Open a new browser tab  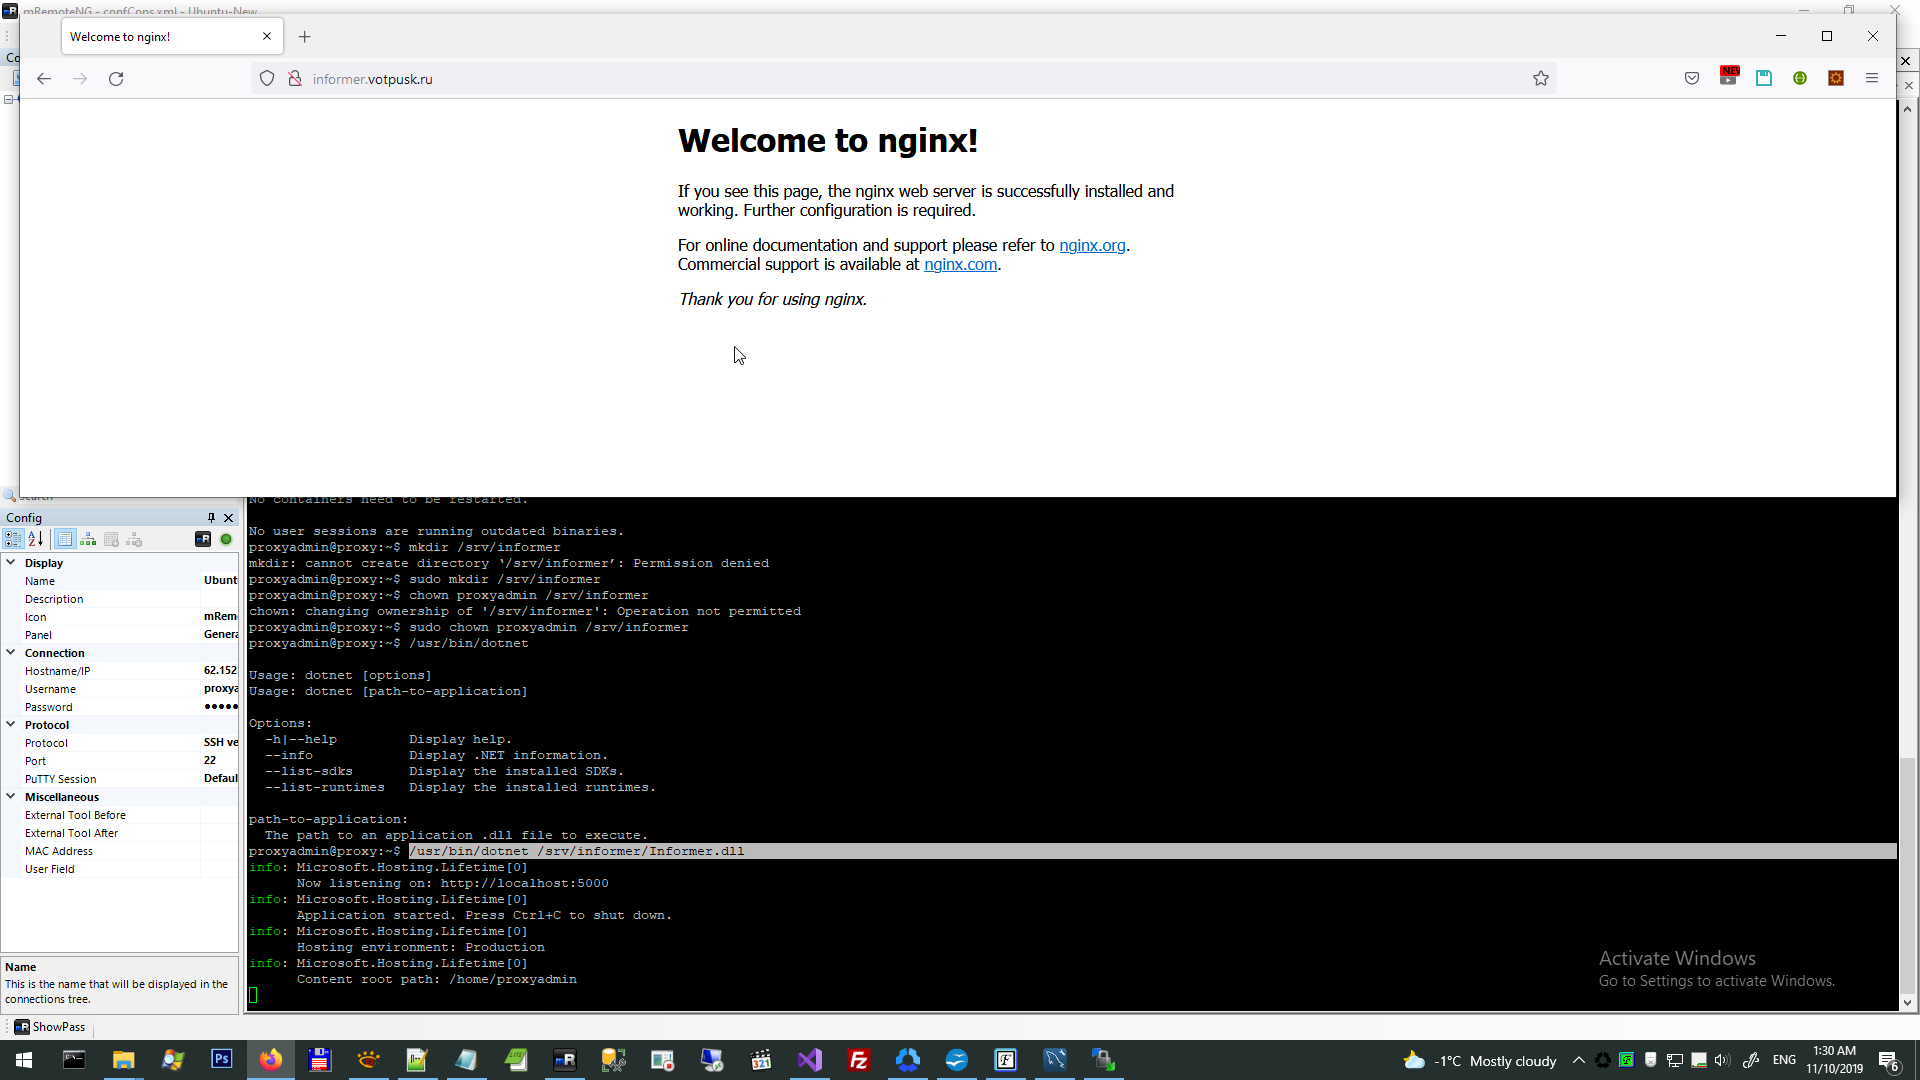305,37
